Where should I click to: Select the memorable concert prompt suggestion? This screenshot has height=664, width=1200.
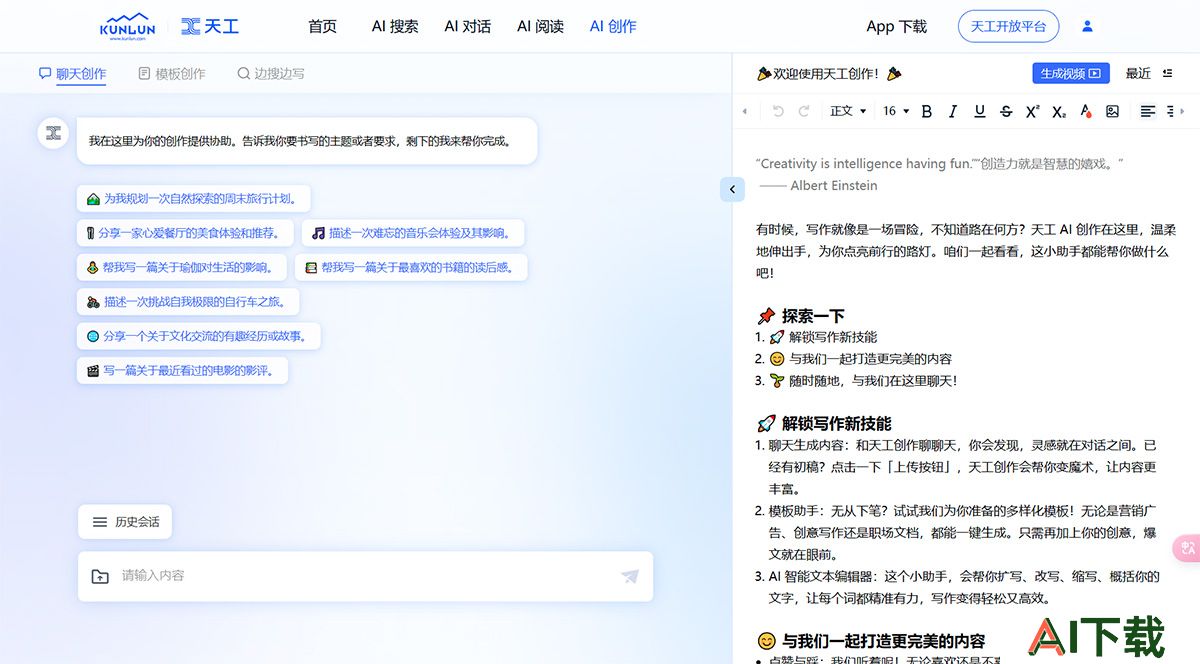pyautogui.click(x=413, y=233)
